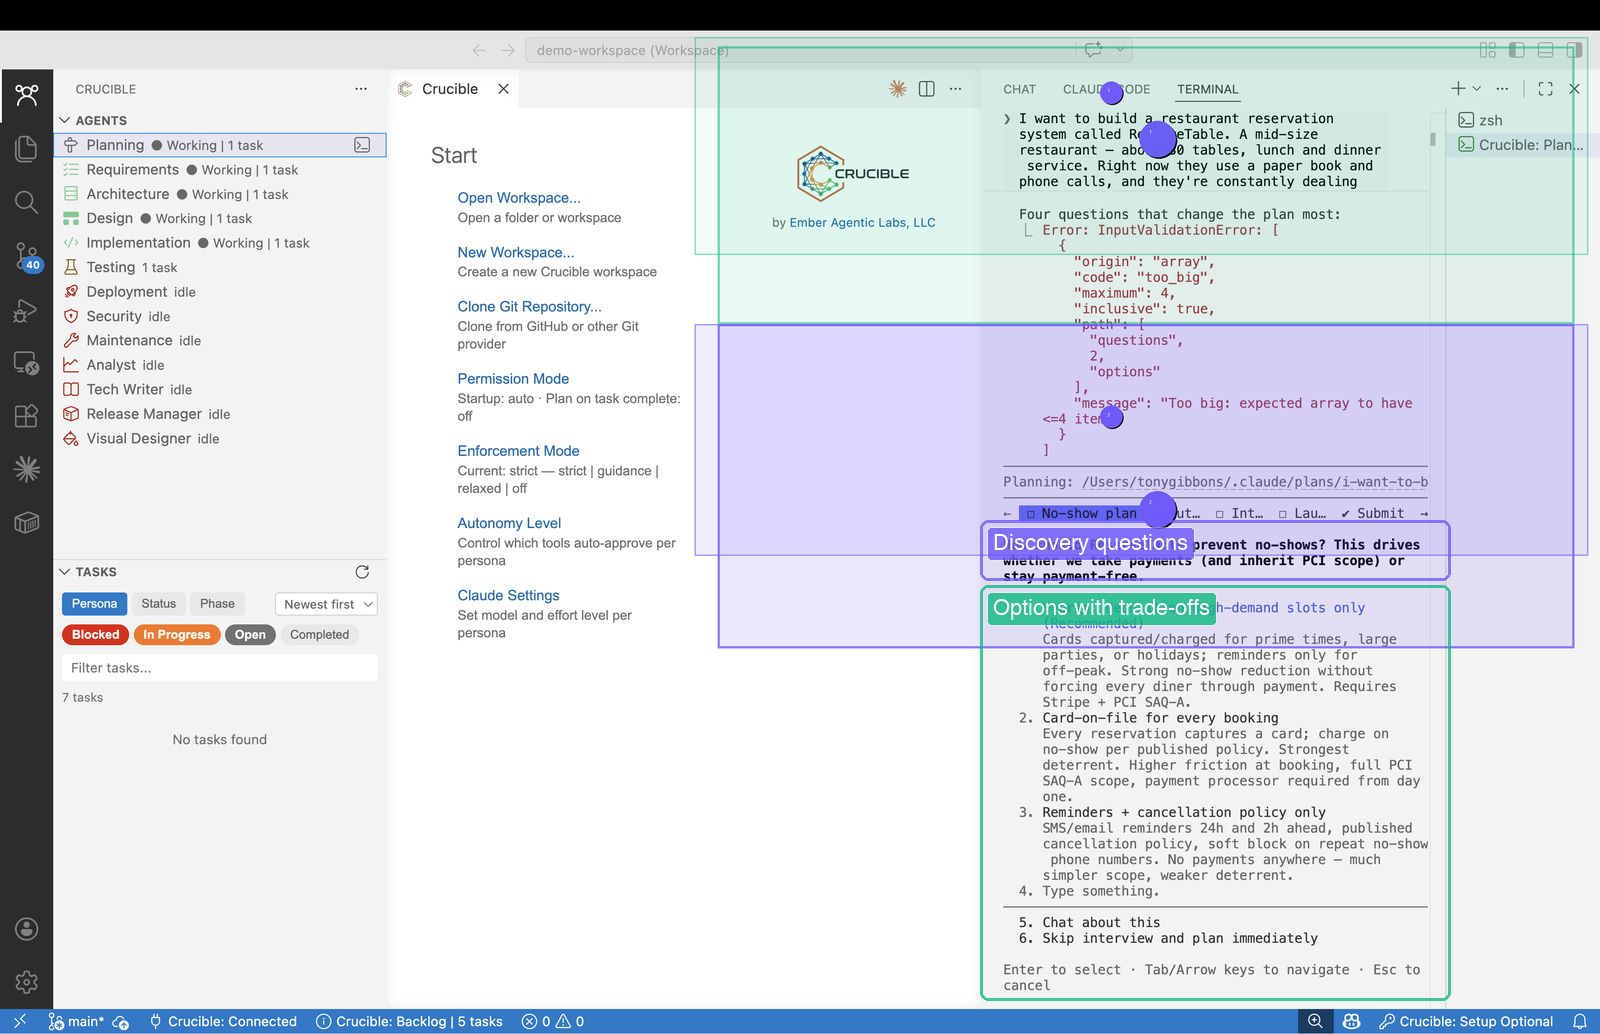
Task: Open the Explorer icon in activity bar
Action: point(27,149)
